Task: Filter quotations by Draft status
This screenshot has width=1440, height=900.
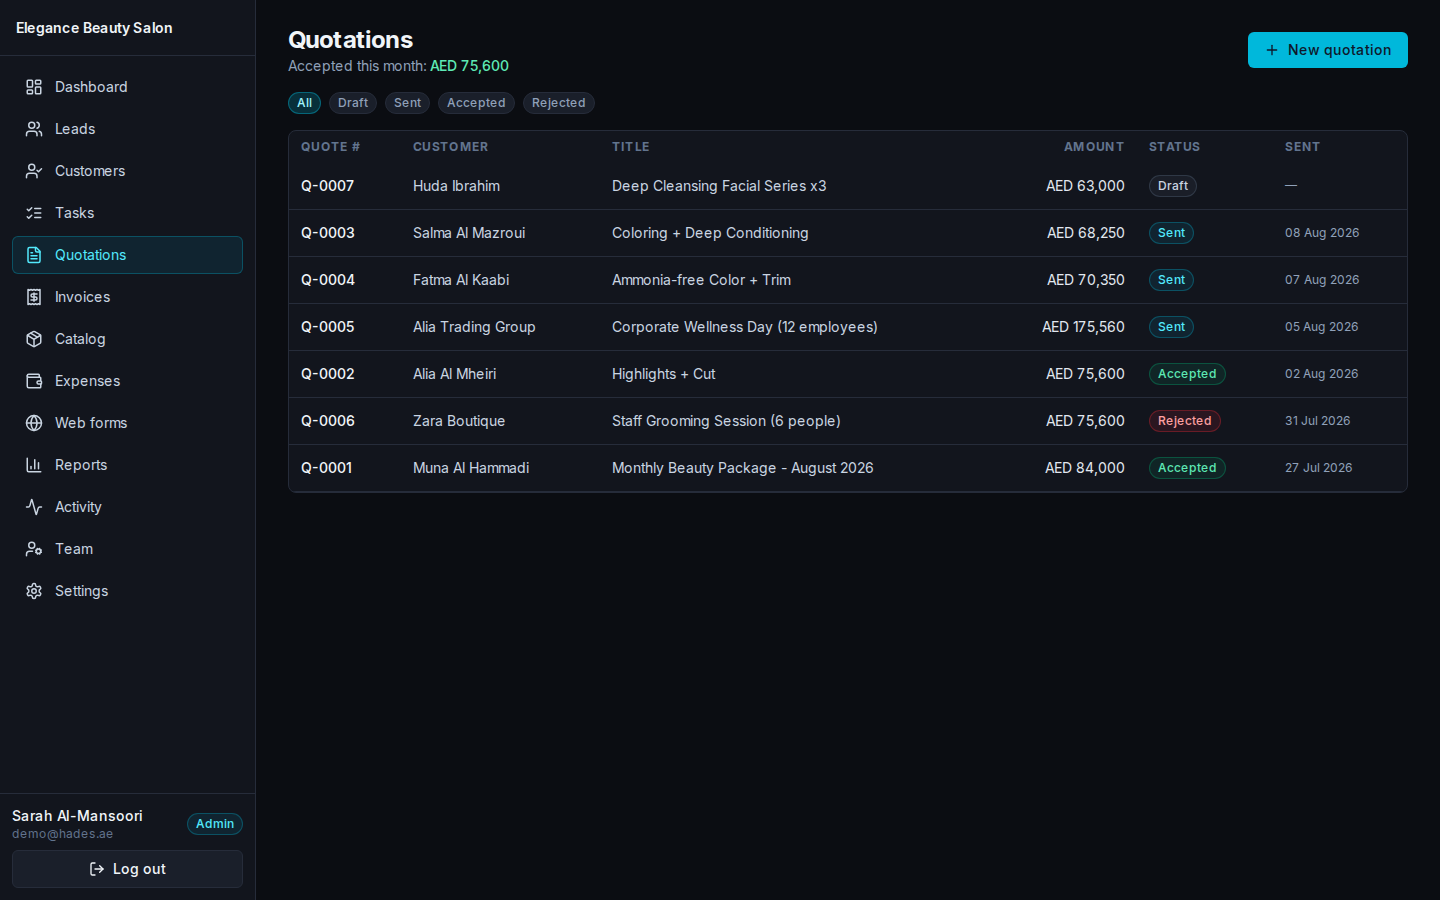Action: click(x=353, y=103)
